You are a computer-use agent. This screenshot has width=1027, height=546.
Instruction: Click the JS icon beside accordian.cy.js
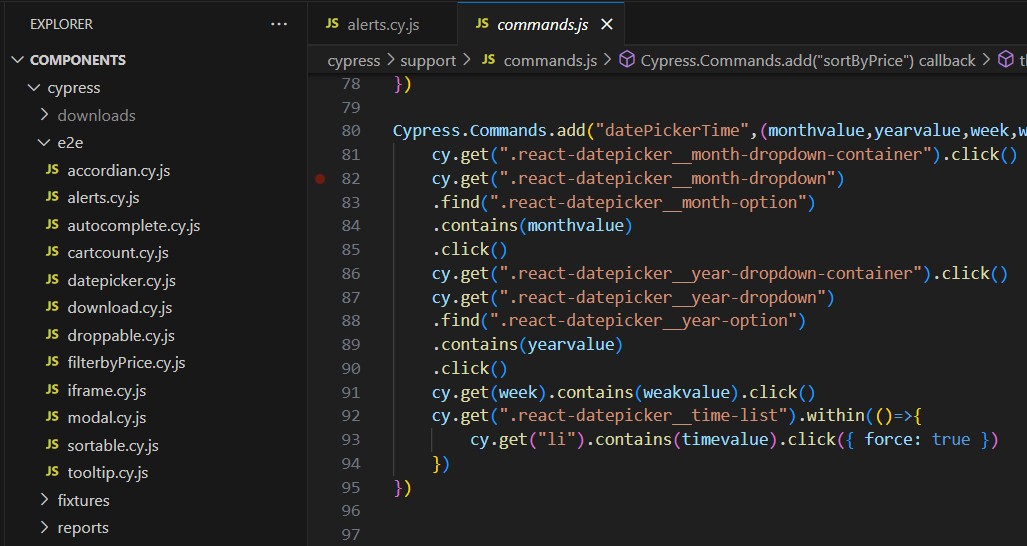tap(52, 170)
